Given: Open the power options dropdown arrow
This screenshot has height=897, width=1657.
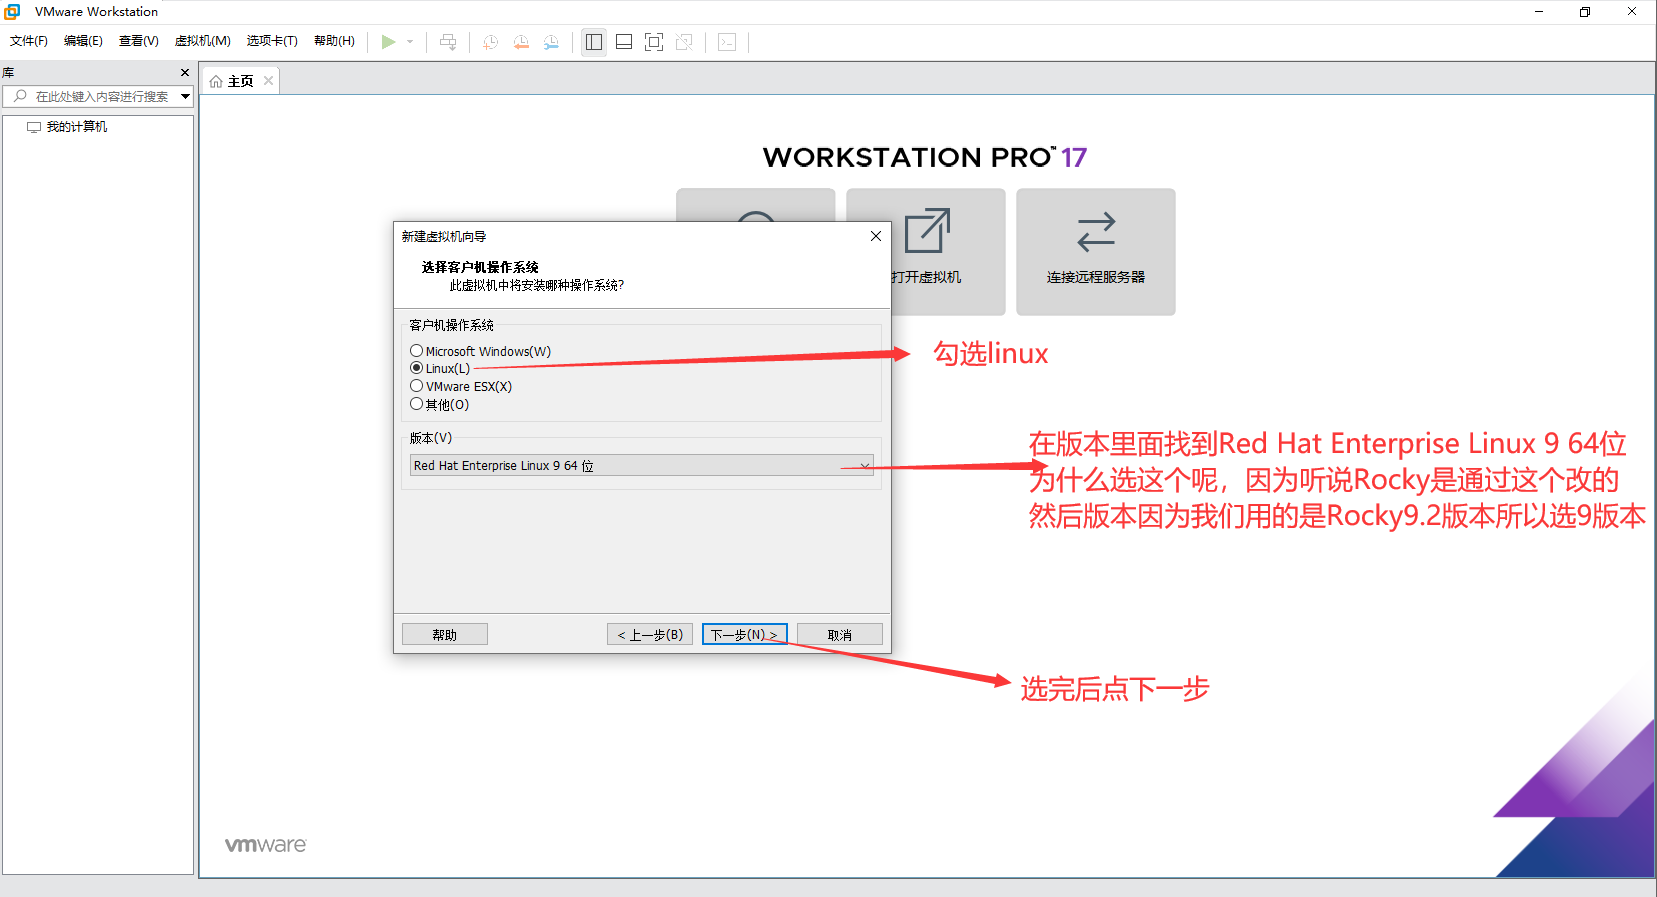Looking at the screenshot, I should (x=410, y=42).
